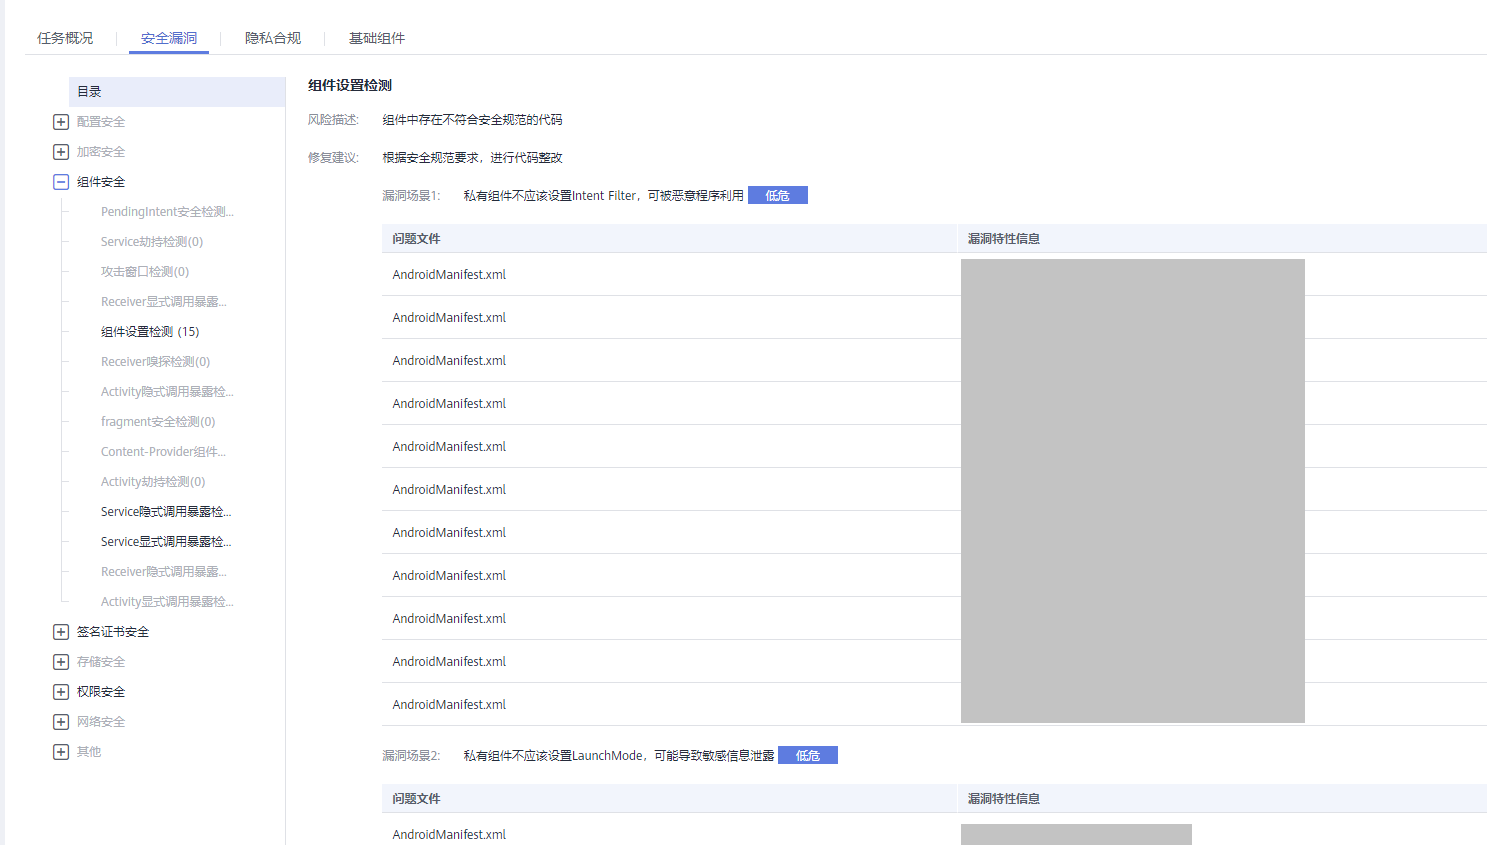Screen dimensions: 1487x845
Task: Go back to the 任务概况 tab
Action: tap(64, 37)
